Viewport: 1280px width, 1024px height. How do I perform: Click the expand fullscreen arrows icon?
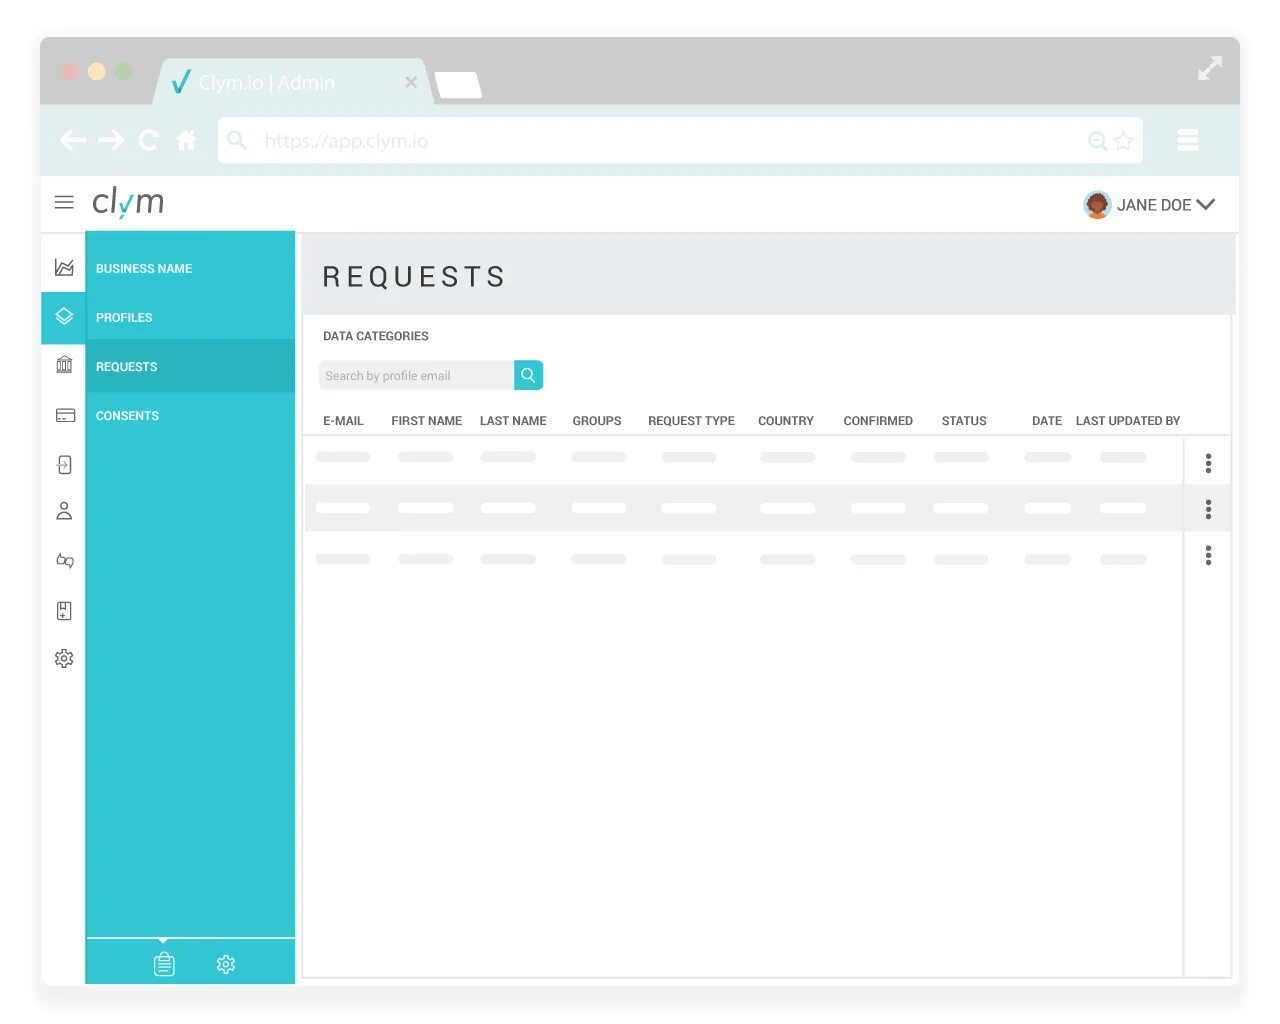click(x=1210, y=69)
